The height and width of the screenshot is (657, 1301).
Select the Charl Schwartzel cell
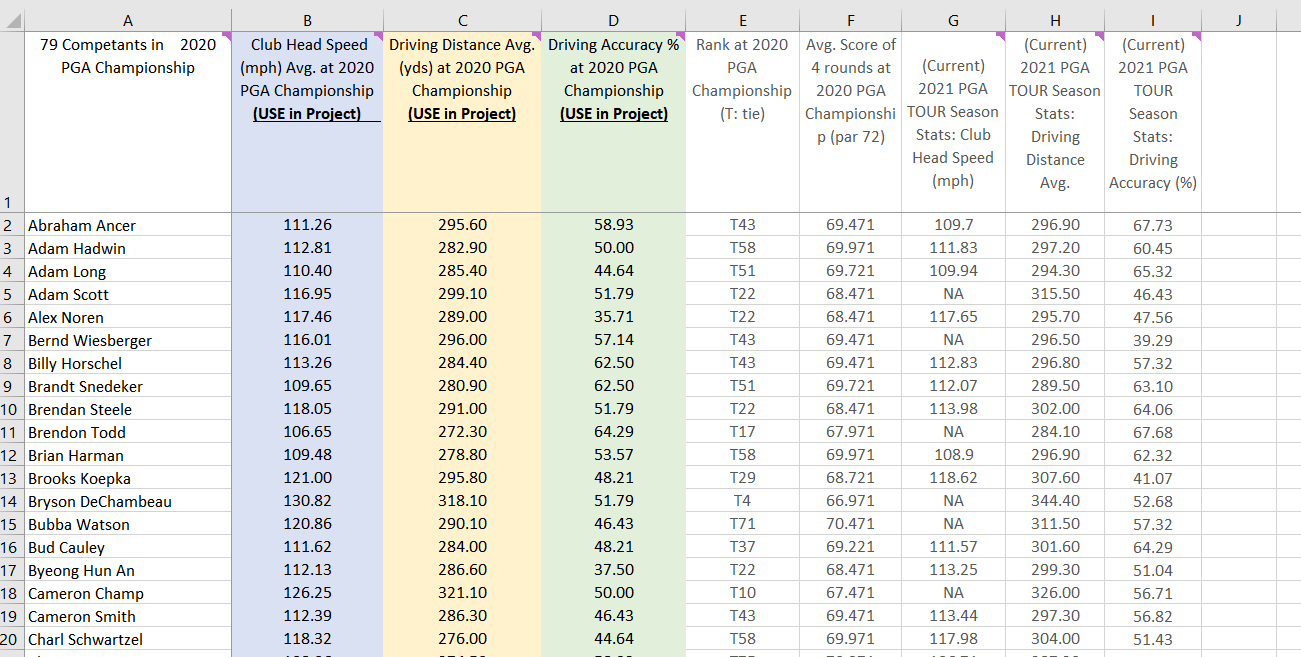(127, 639)
